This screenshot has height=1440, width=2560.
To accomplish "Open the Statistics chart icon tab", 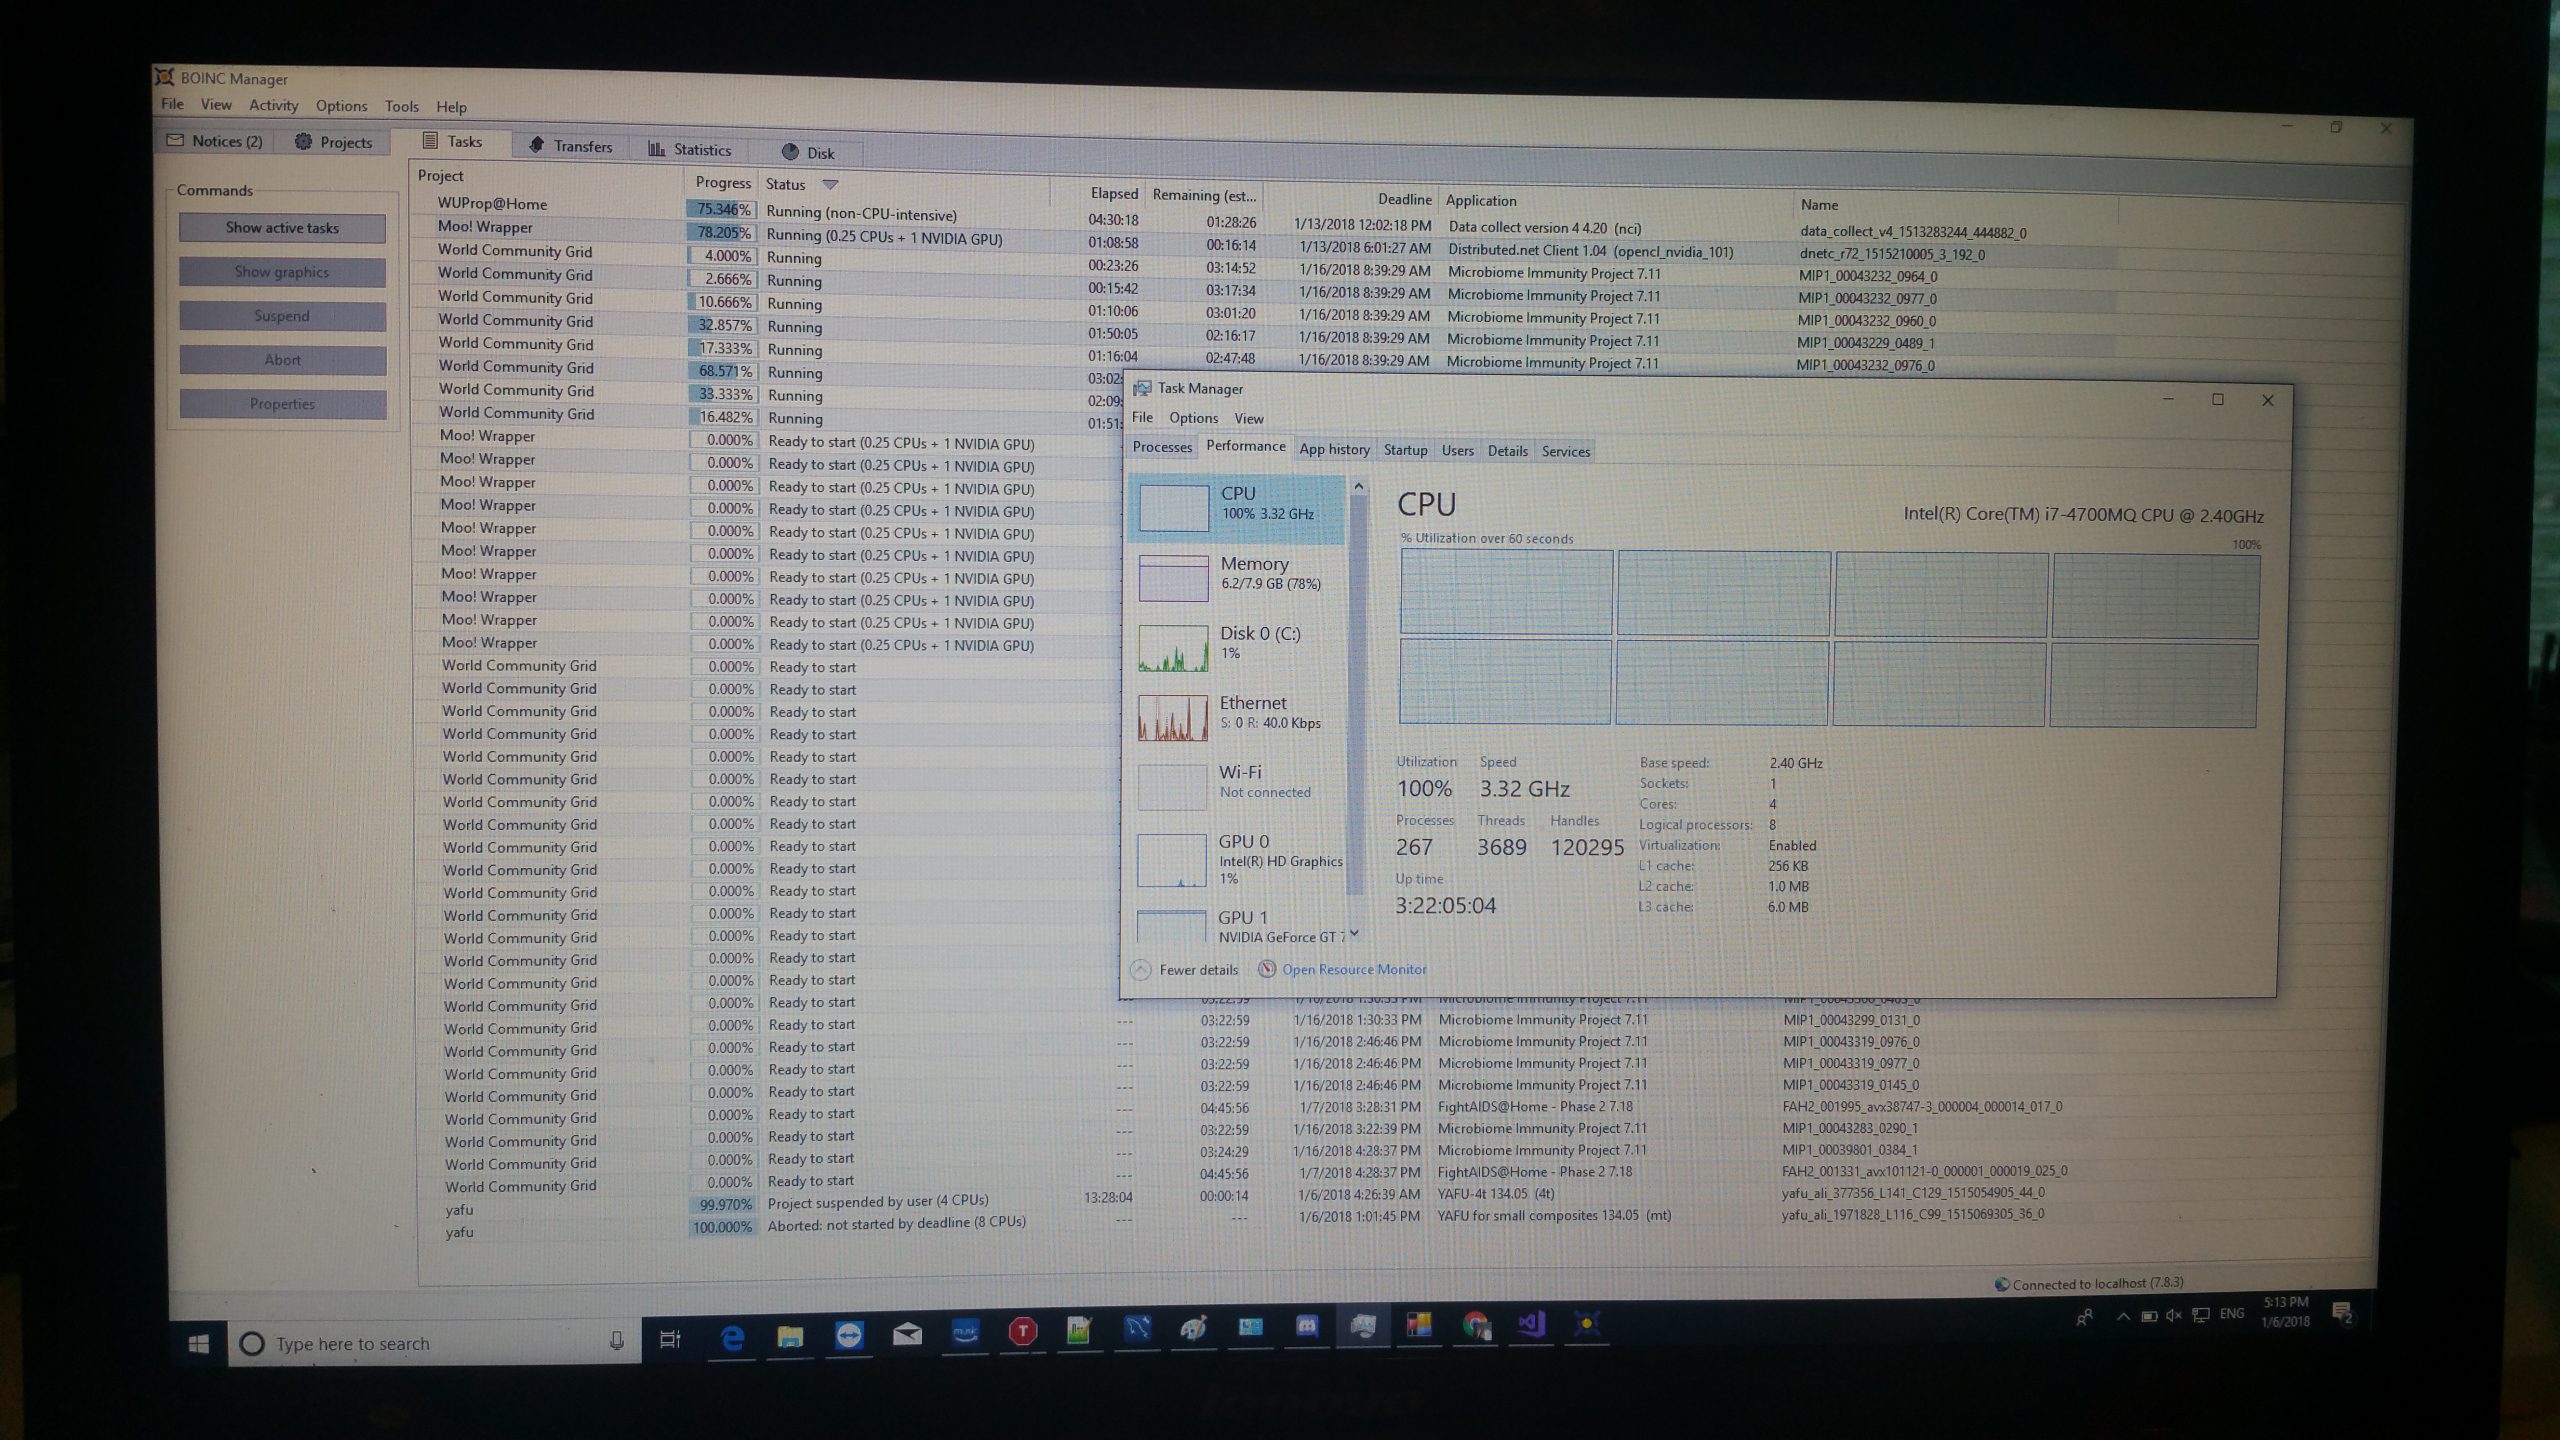I will point(656,149).
